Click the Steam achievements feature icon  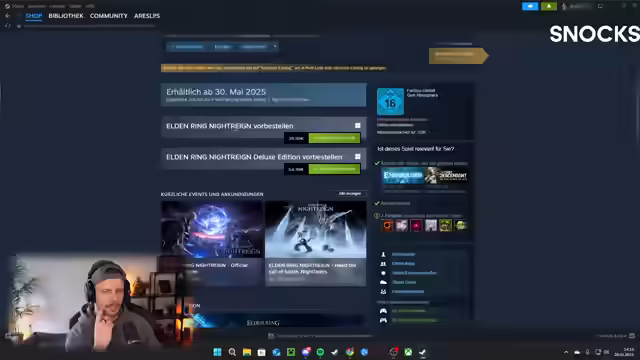pyautogui.click(x=383, y=273)
